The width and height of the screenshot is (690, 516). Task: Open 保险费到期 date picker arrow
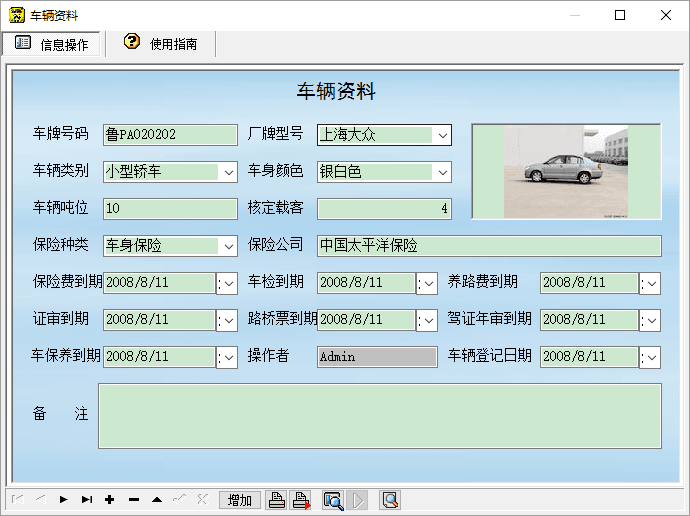227,284
